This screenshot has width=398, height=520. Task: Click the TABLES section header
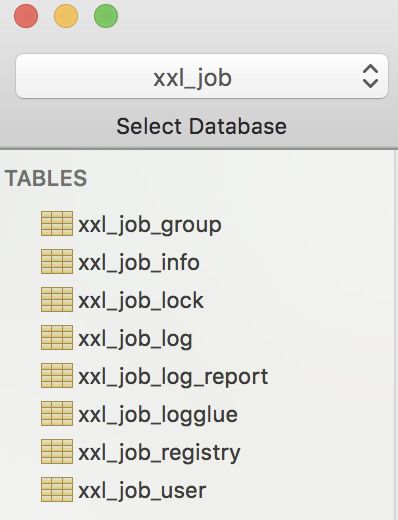[x=46, y=178]
